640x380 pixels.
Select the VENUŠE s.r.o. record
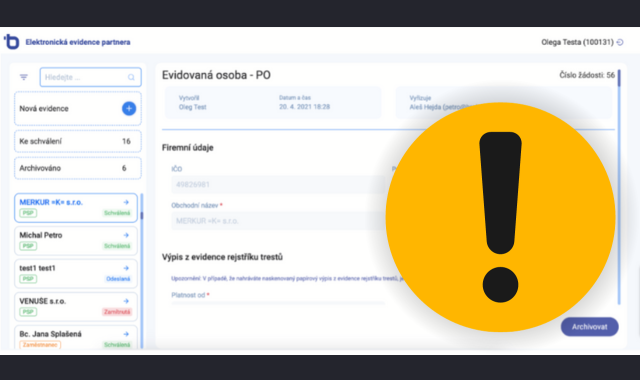click(76, 307)
